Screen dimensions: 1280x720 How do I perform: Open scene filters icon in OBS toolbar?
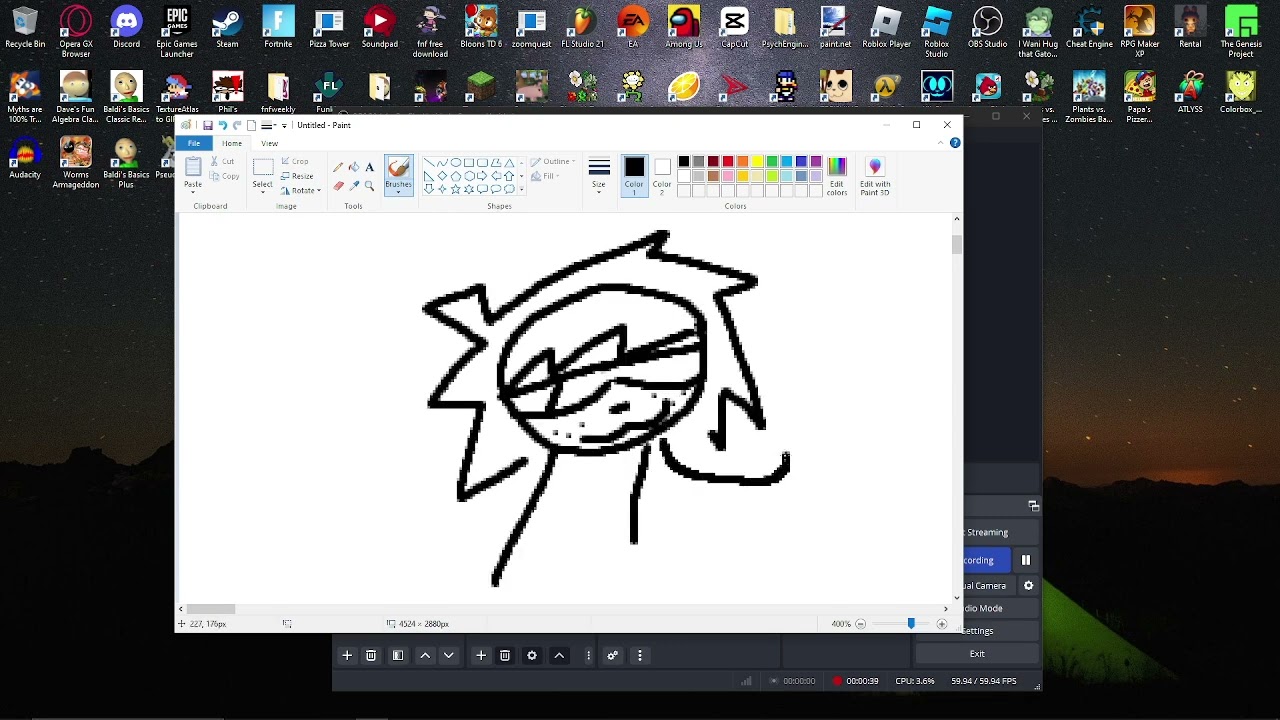(398, 655)
